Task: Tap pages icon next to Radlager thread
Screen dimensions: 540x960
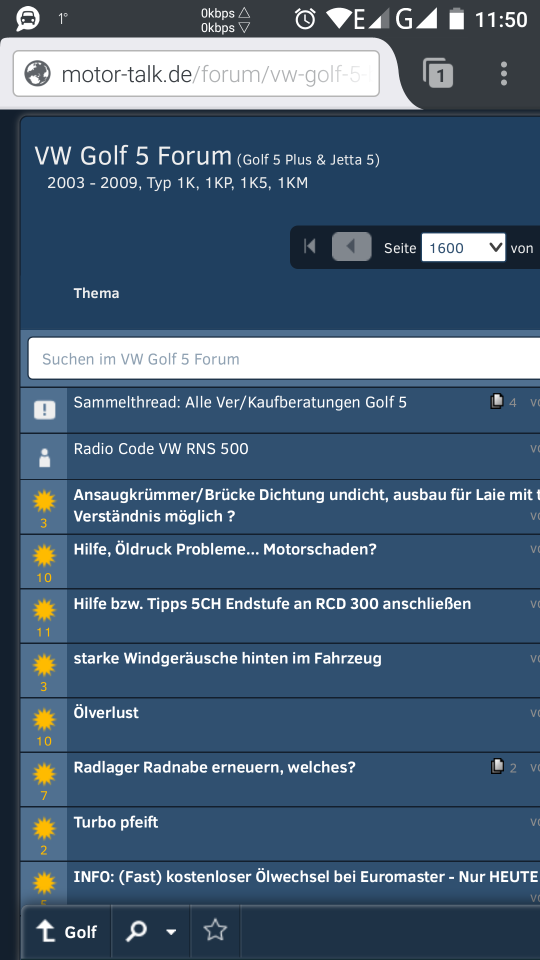Action: pos(497,767)
